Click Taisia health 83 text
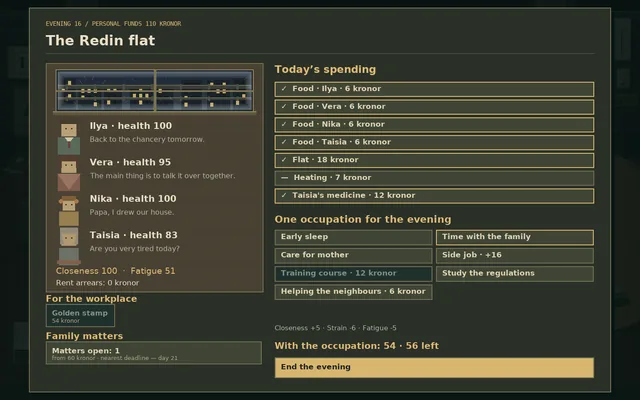Image resolution: width=640 pixels, height=400 pixels. click(x=133, y=235)
